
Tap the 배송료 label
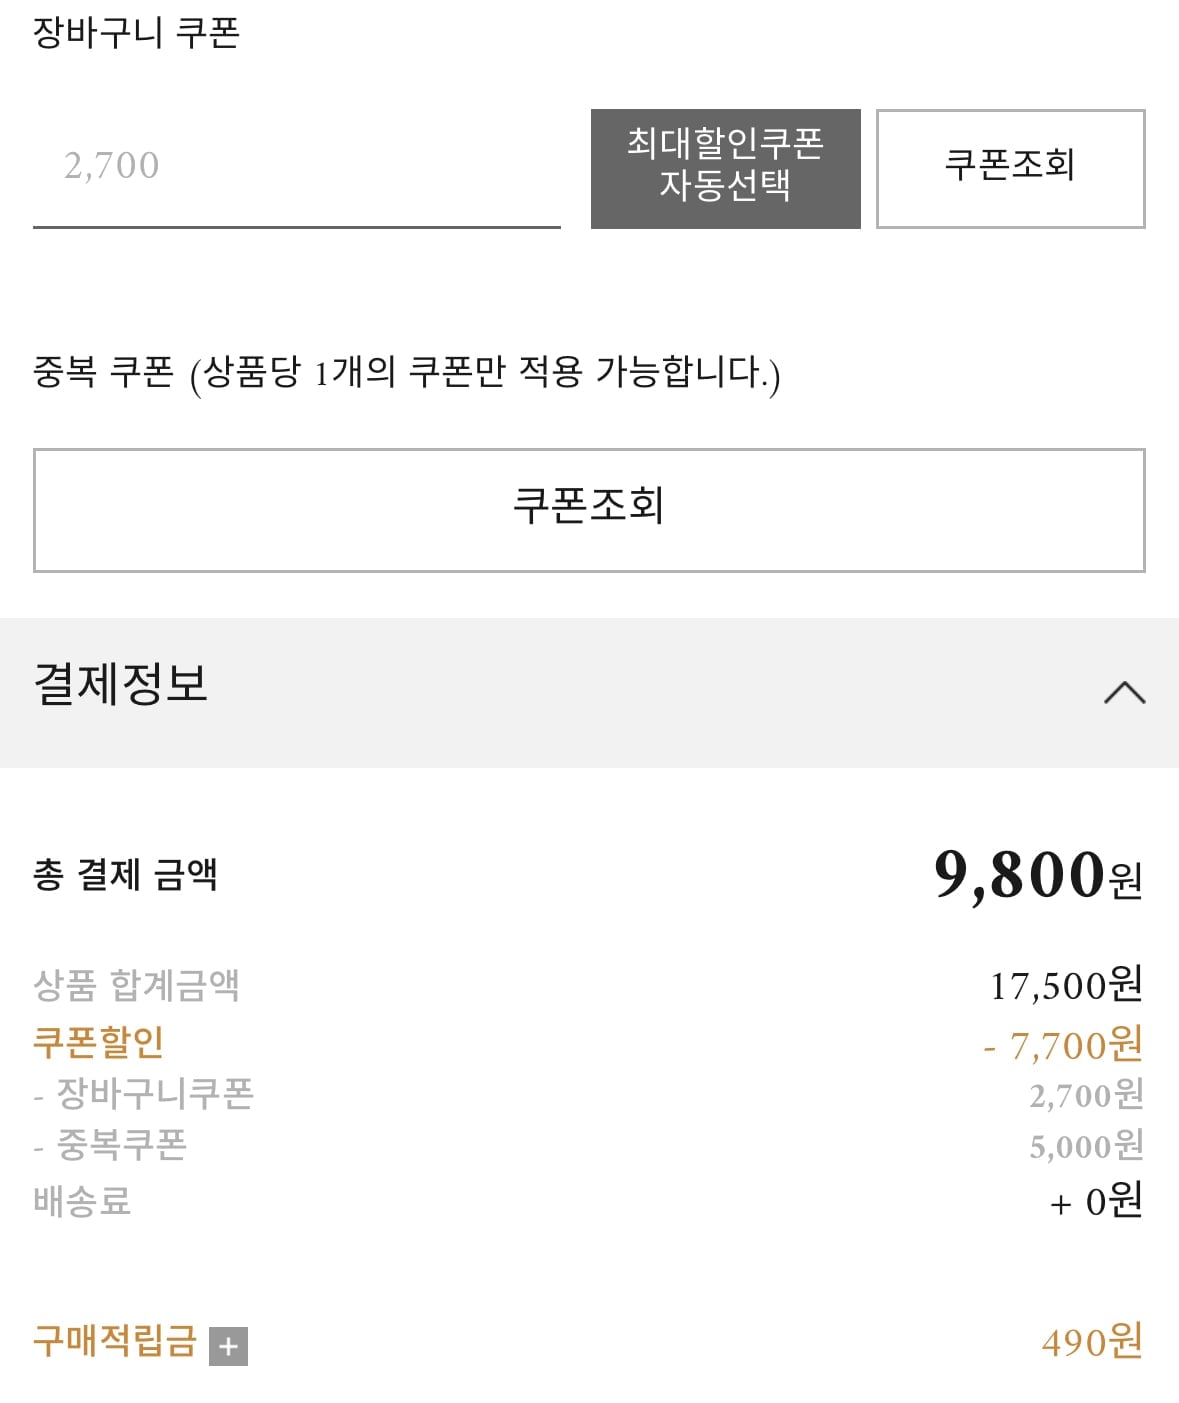pos(82,1201)
